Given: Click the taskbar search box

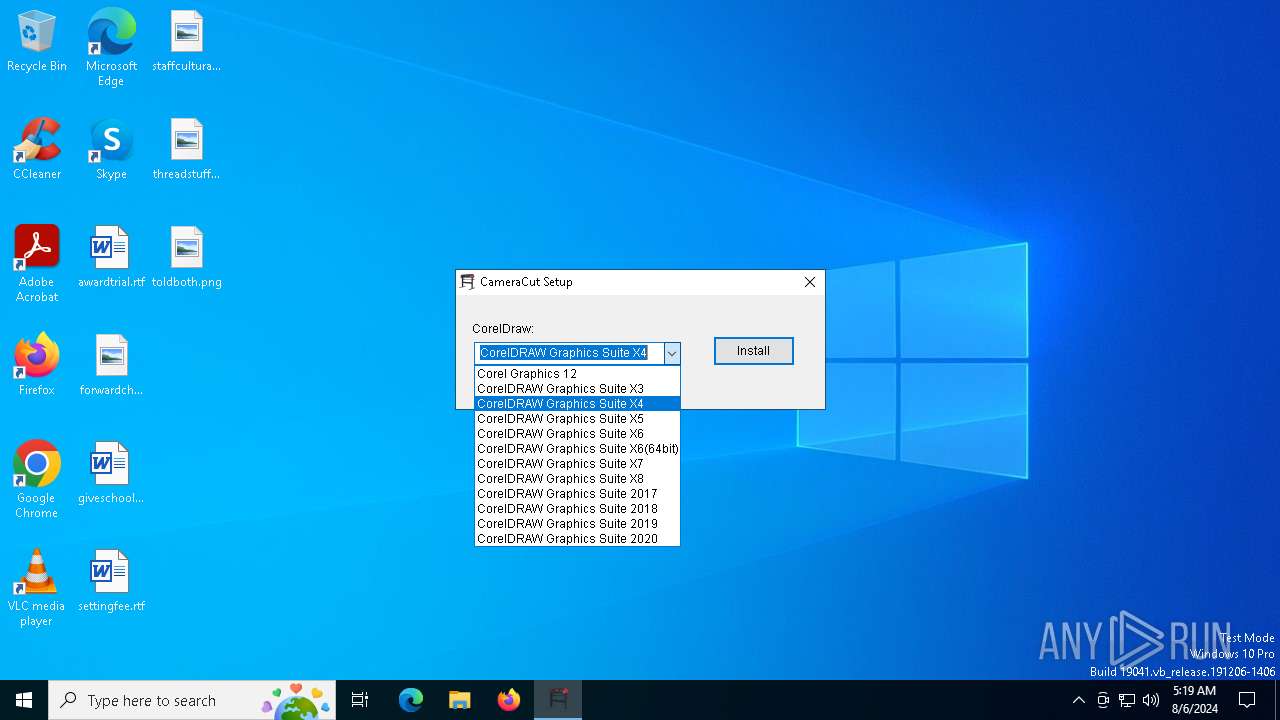Looking at the screenshot, I should pyautogui.click(x=192, y=700).
